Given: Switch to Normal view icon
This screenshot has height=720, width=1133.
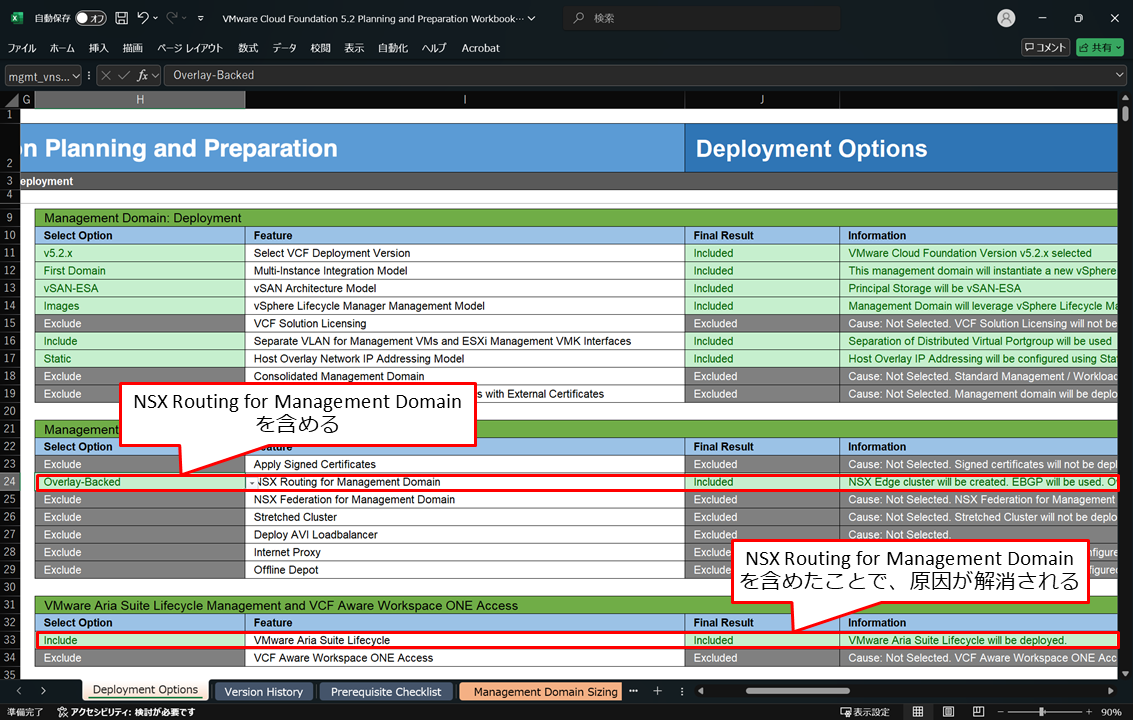Looking at the screenshot, I should (918, 712).
